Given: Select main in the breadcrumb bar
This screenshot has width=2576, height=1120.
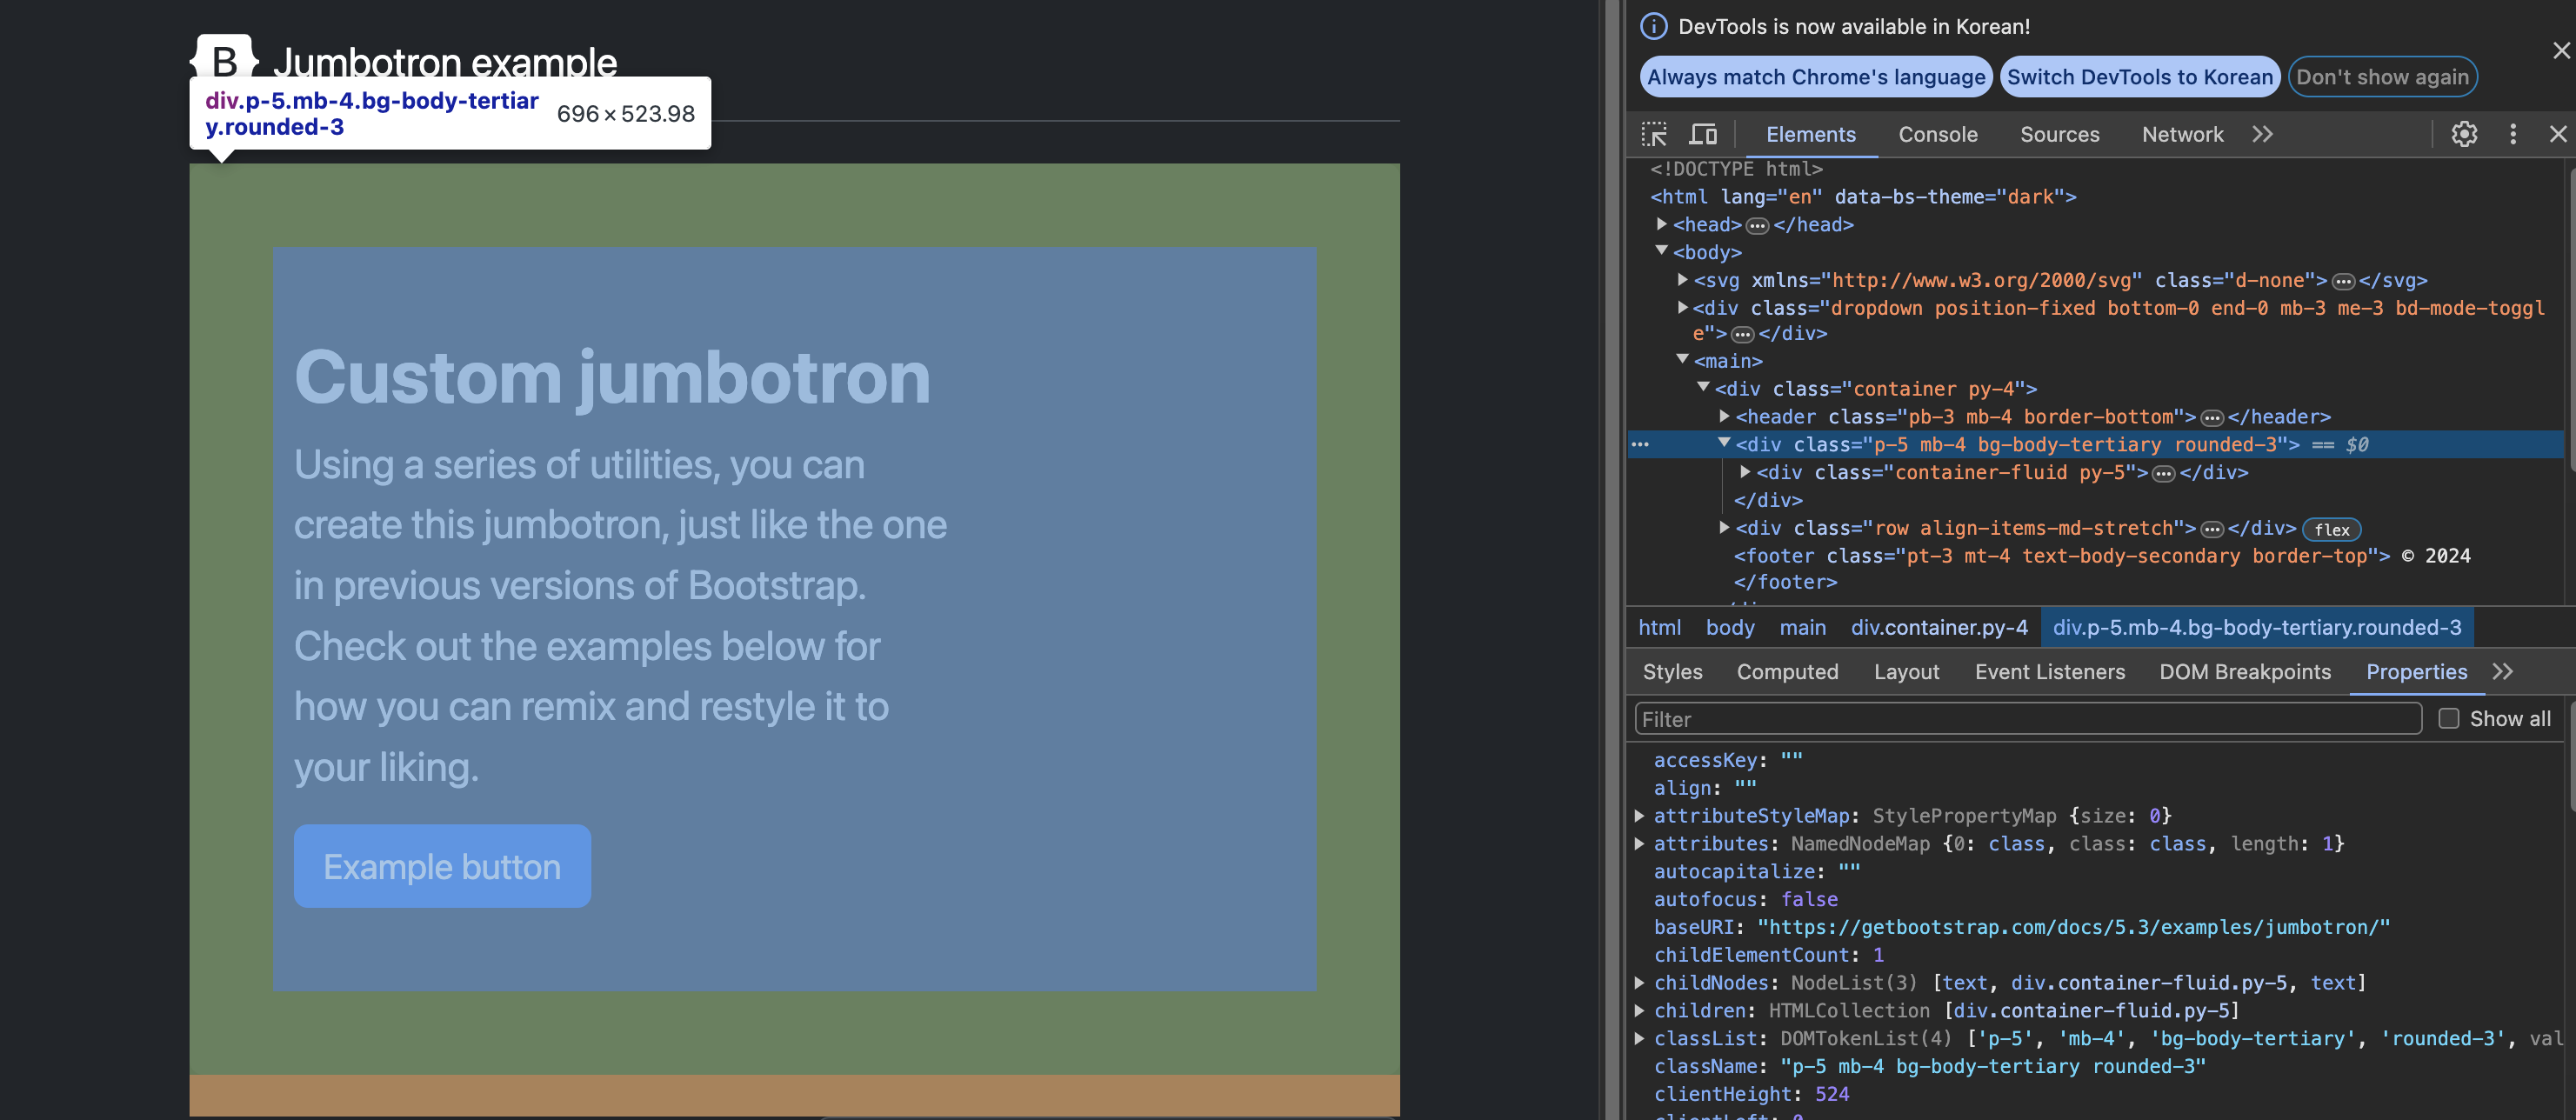Looking at the screenshot, I should coord(1802,627).
